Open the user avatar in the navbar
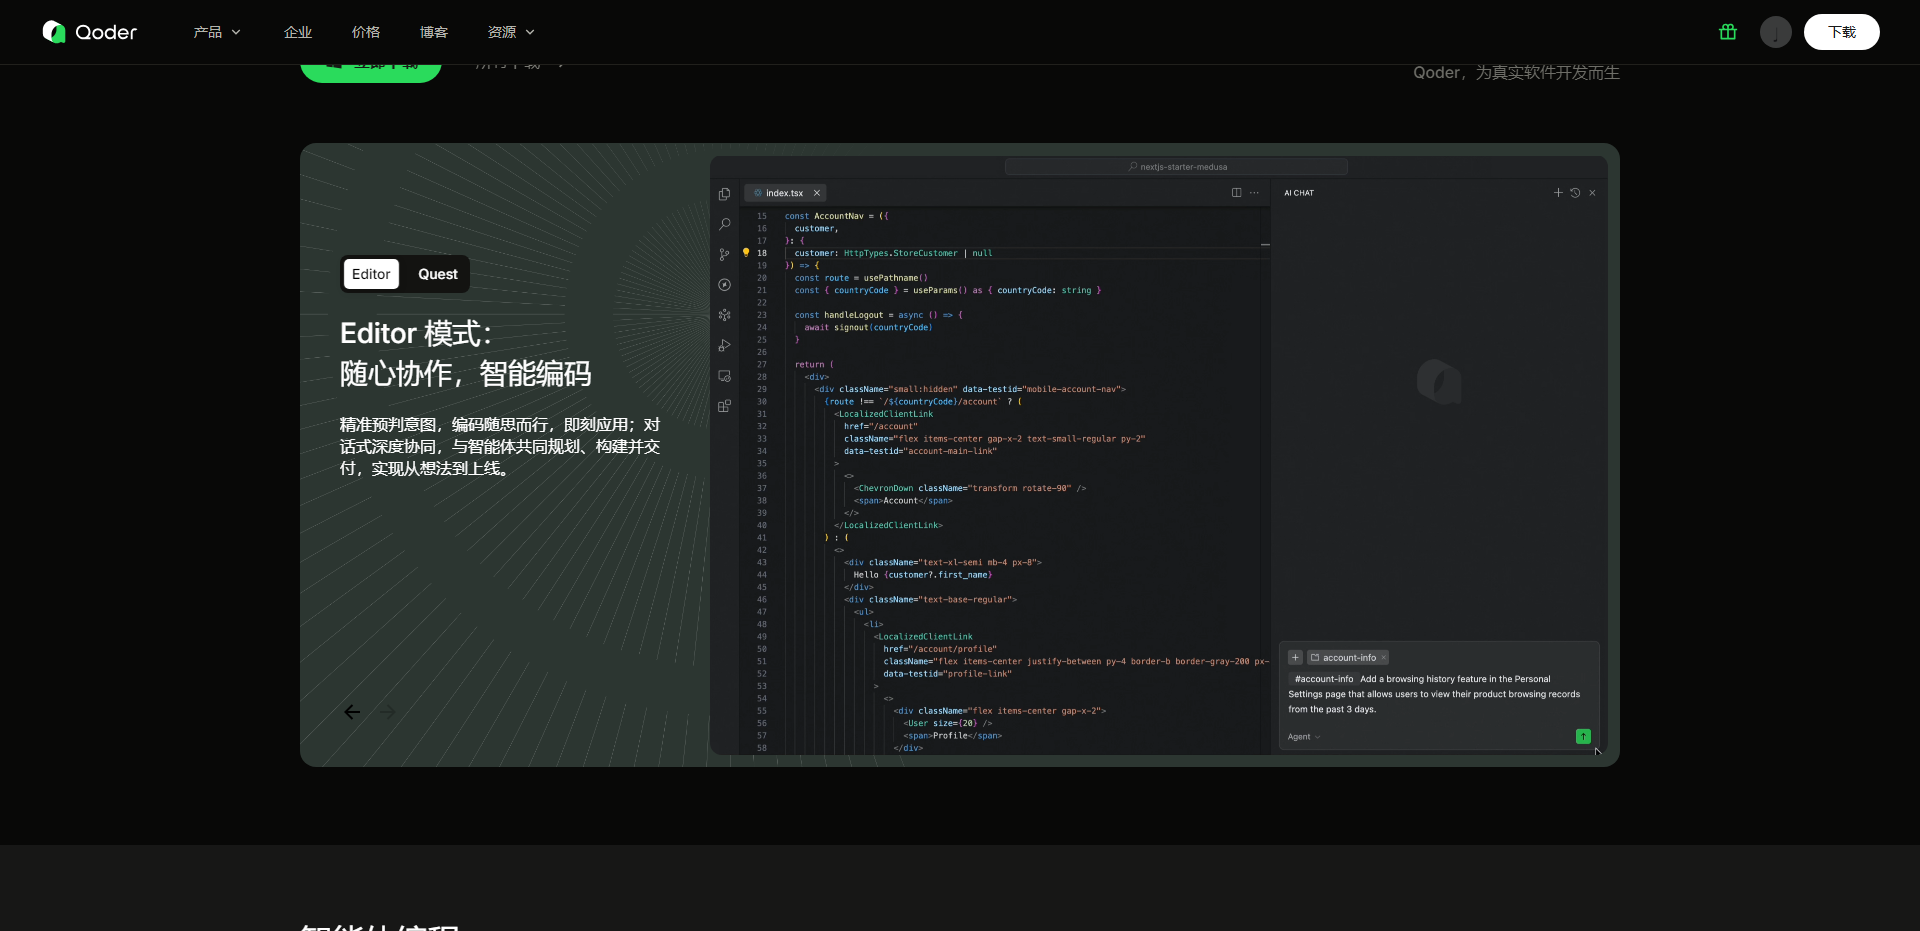 click(x=1775, y=32)
